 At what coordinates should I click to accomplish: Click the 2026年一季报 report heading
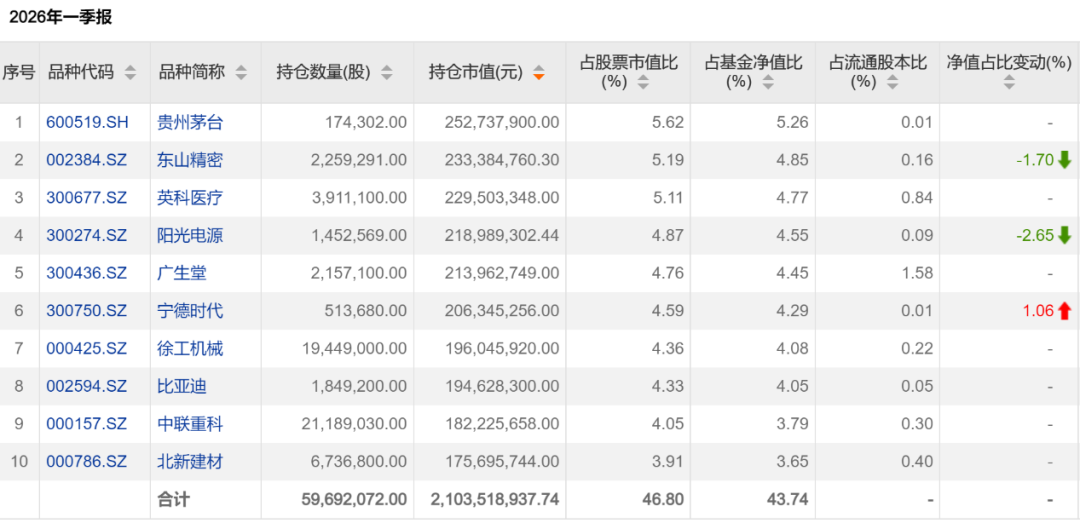pos(61,17)
